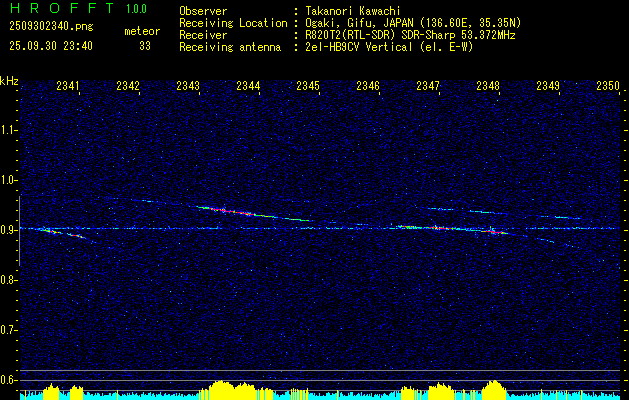Select the 2343 time marker
The width and height of the screenshot is (629, 400).
click(188, 86)
